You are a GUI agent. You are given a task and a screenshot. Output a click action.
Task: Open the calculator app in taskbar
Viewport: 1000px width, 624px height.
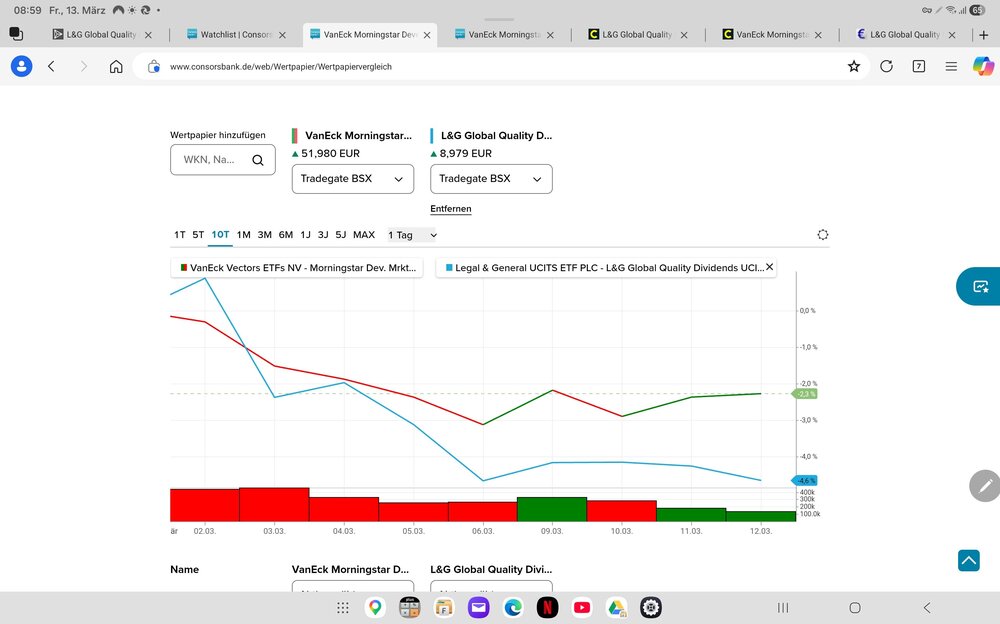click(x=409, y=608)
